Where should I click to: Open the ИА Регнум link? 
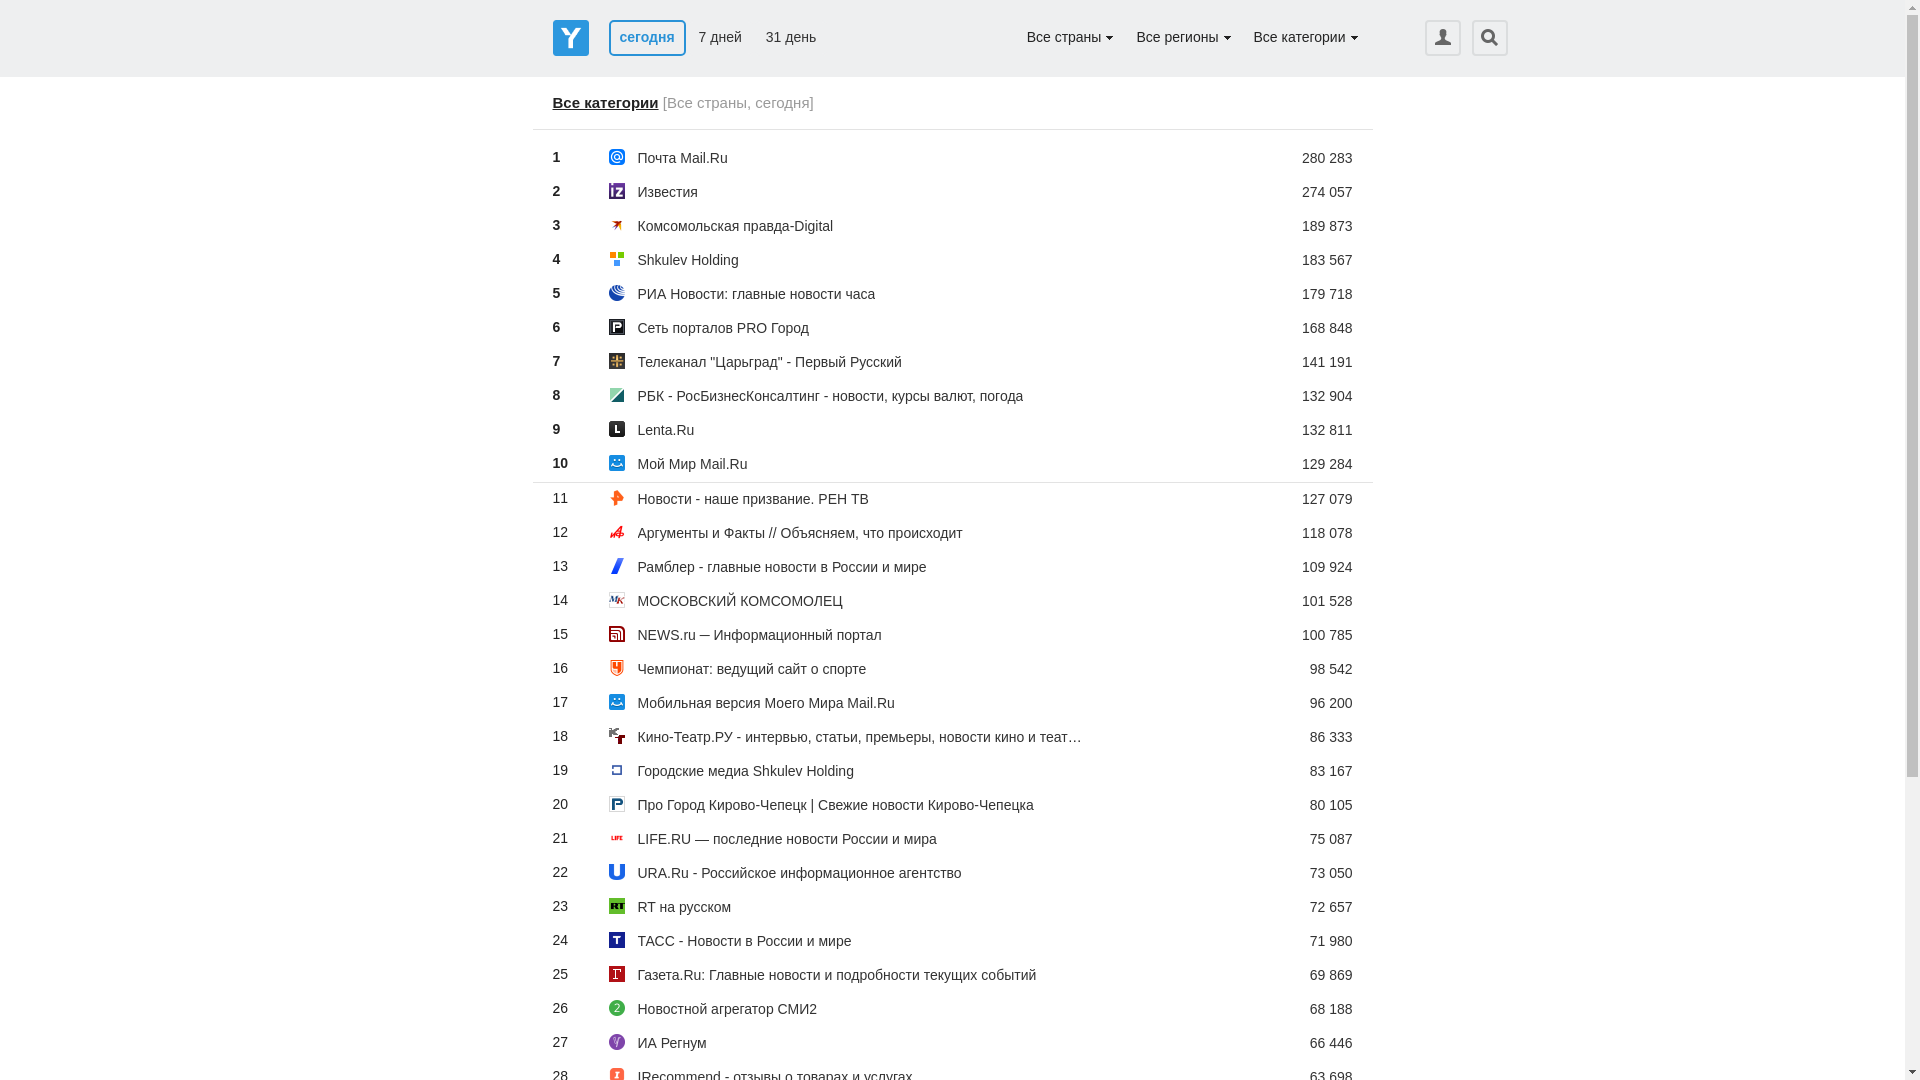672,1043
